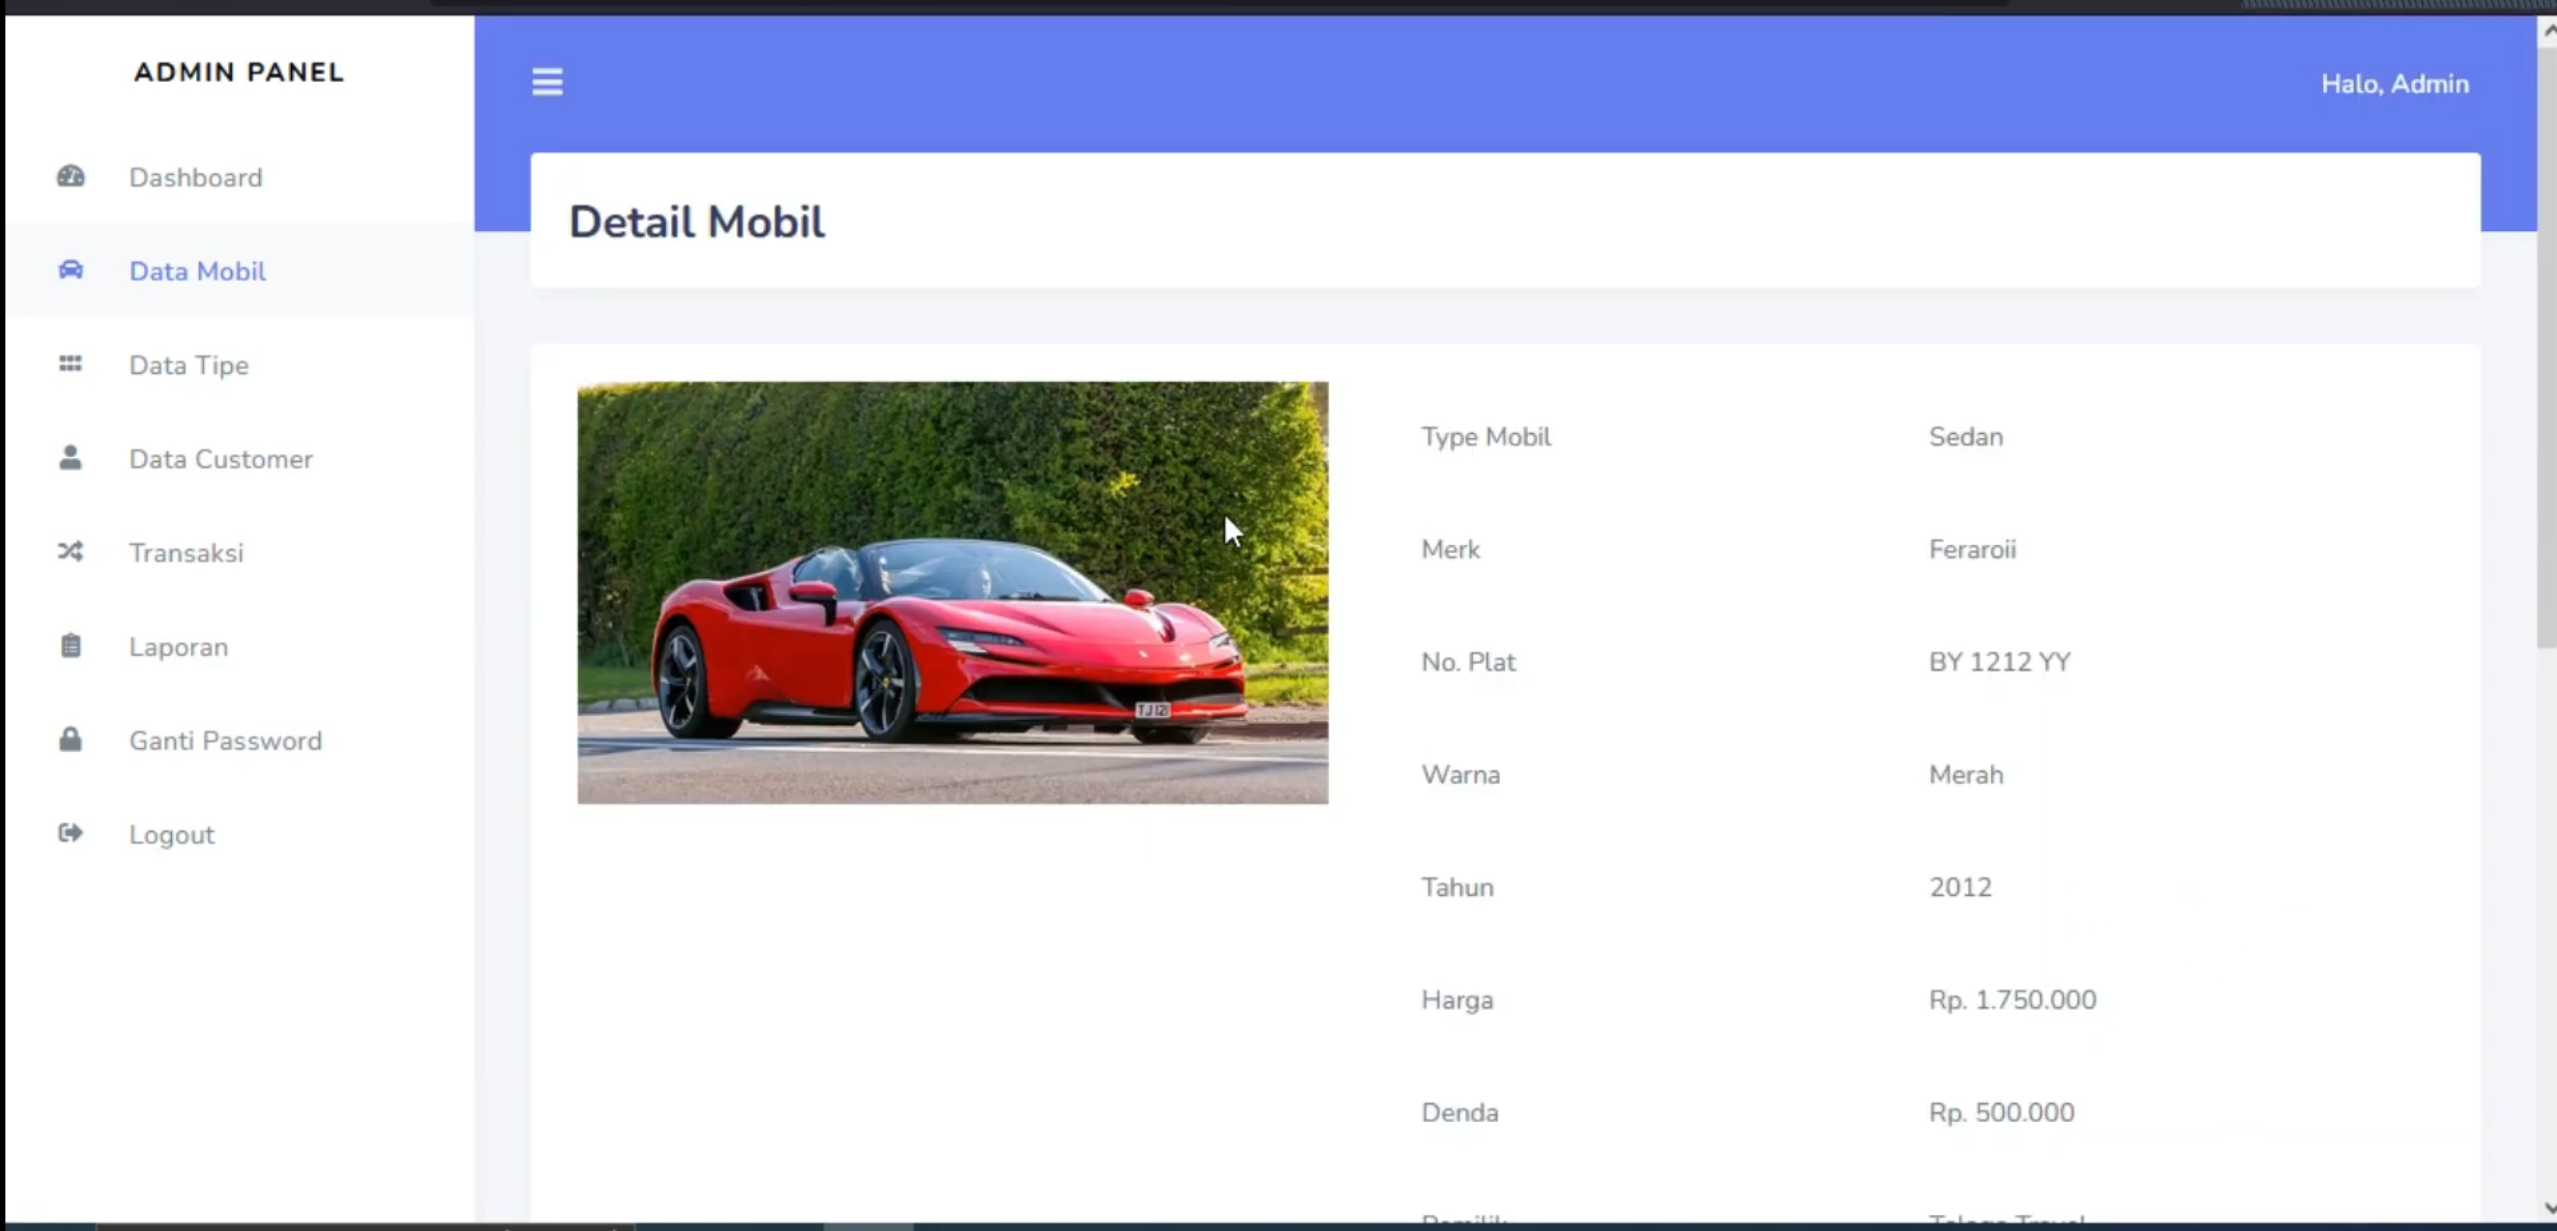2557x1231 pixels.
Task: Click the lock icon beside Ganti Password
Action: coord(70,740)
